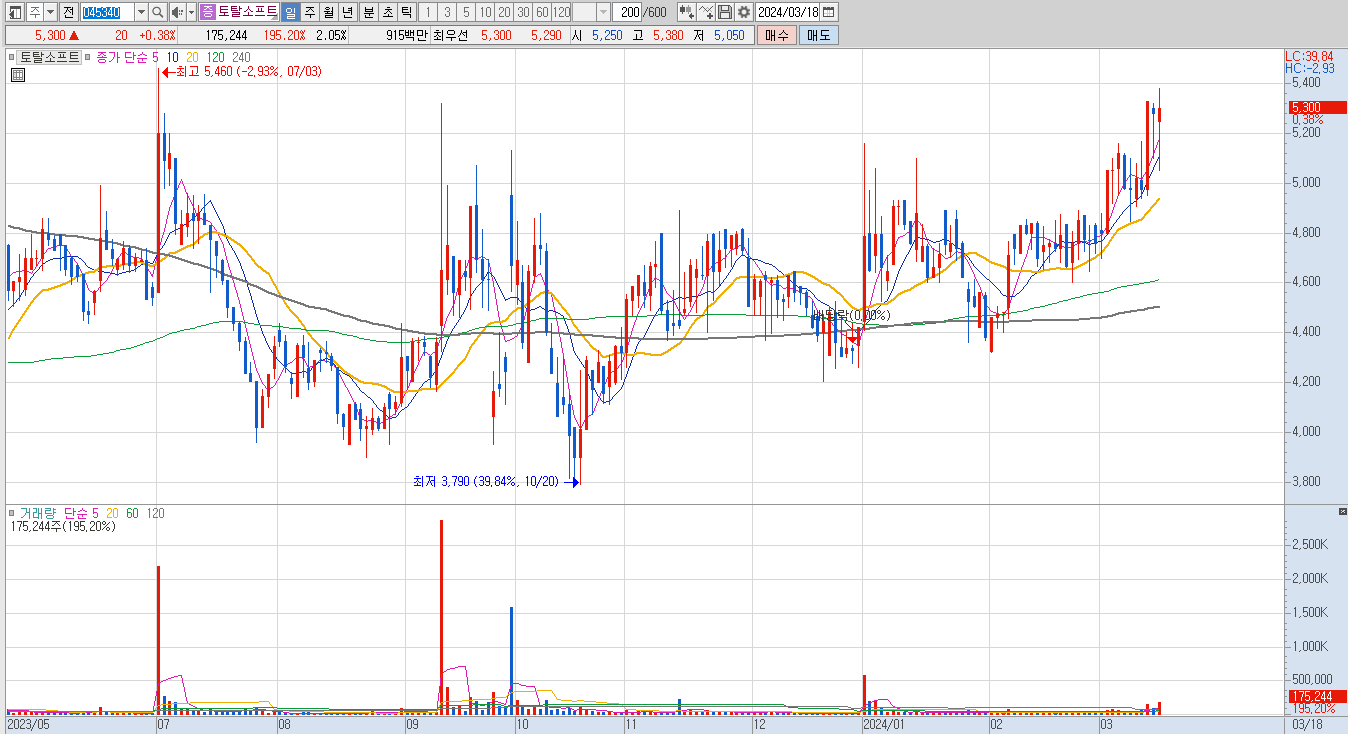Viewport: 1348px width, 734px height.
Task: Click the blue 매도 sell button
Action: pos(819,35)
